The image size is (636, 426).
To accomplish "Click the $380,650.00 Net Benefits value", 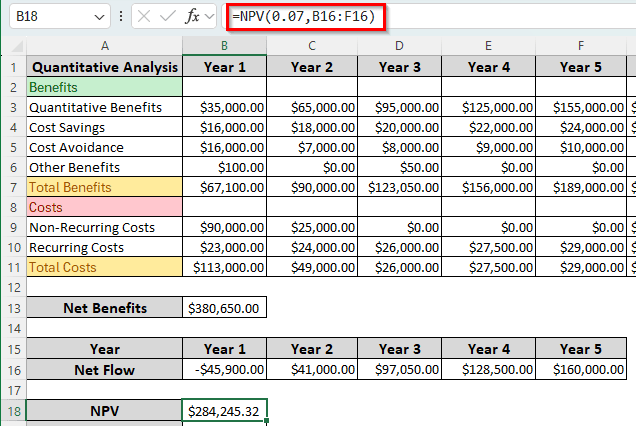I will click(x=224, y=308).
